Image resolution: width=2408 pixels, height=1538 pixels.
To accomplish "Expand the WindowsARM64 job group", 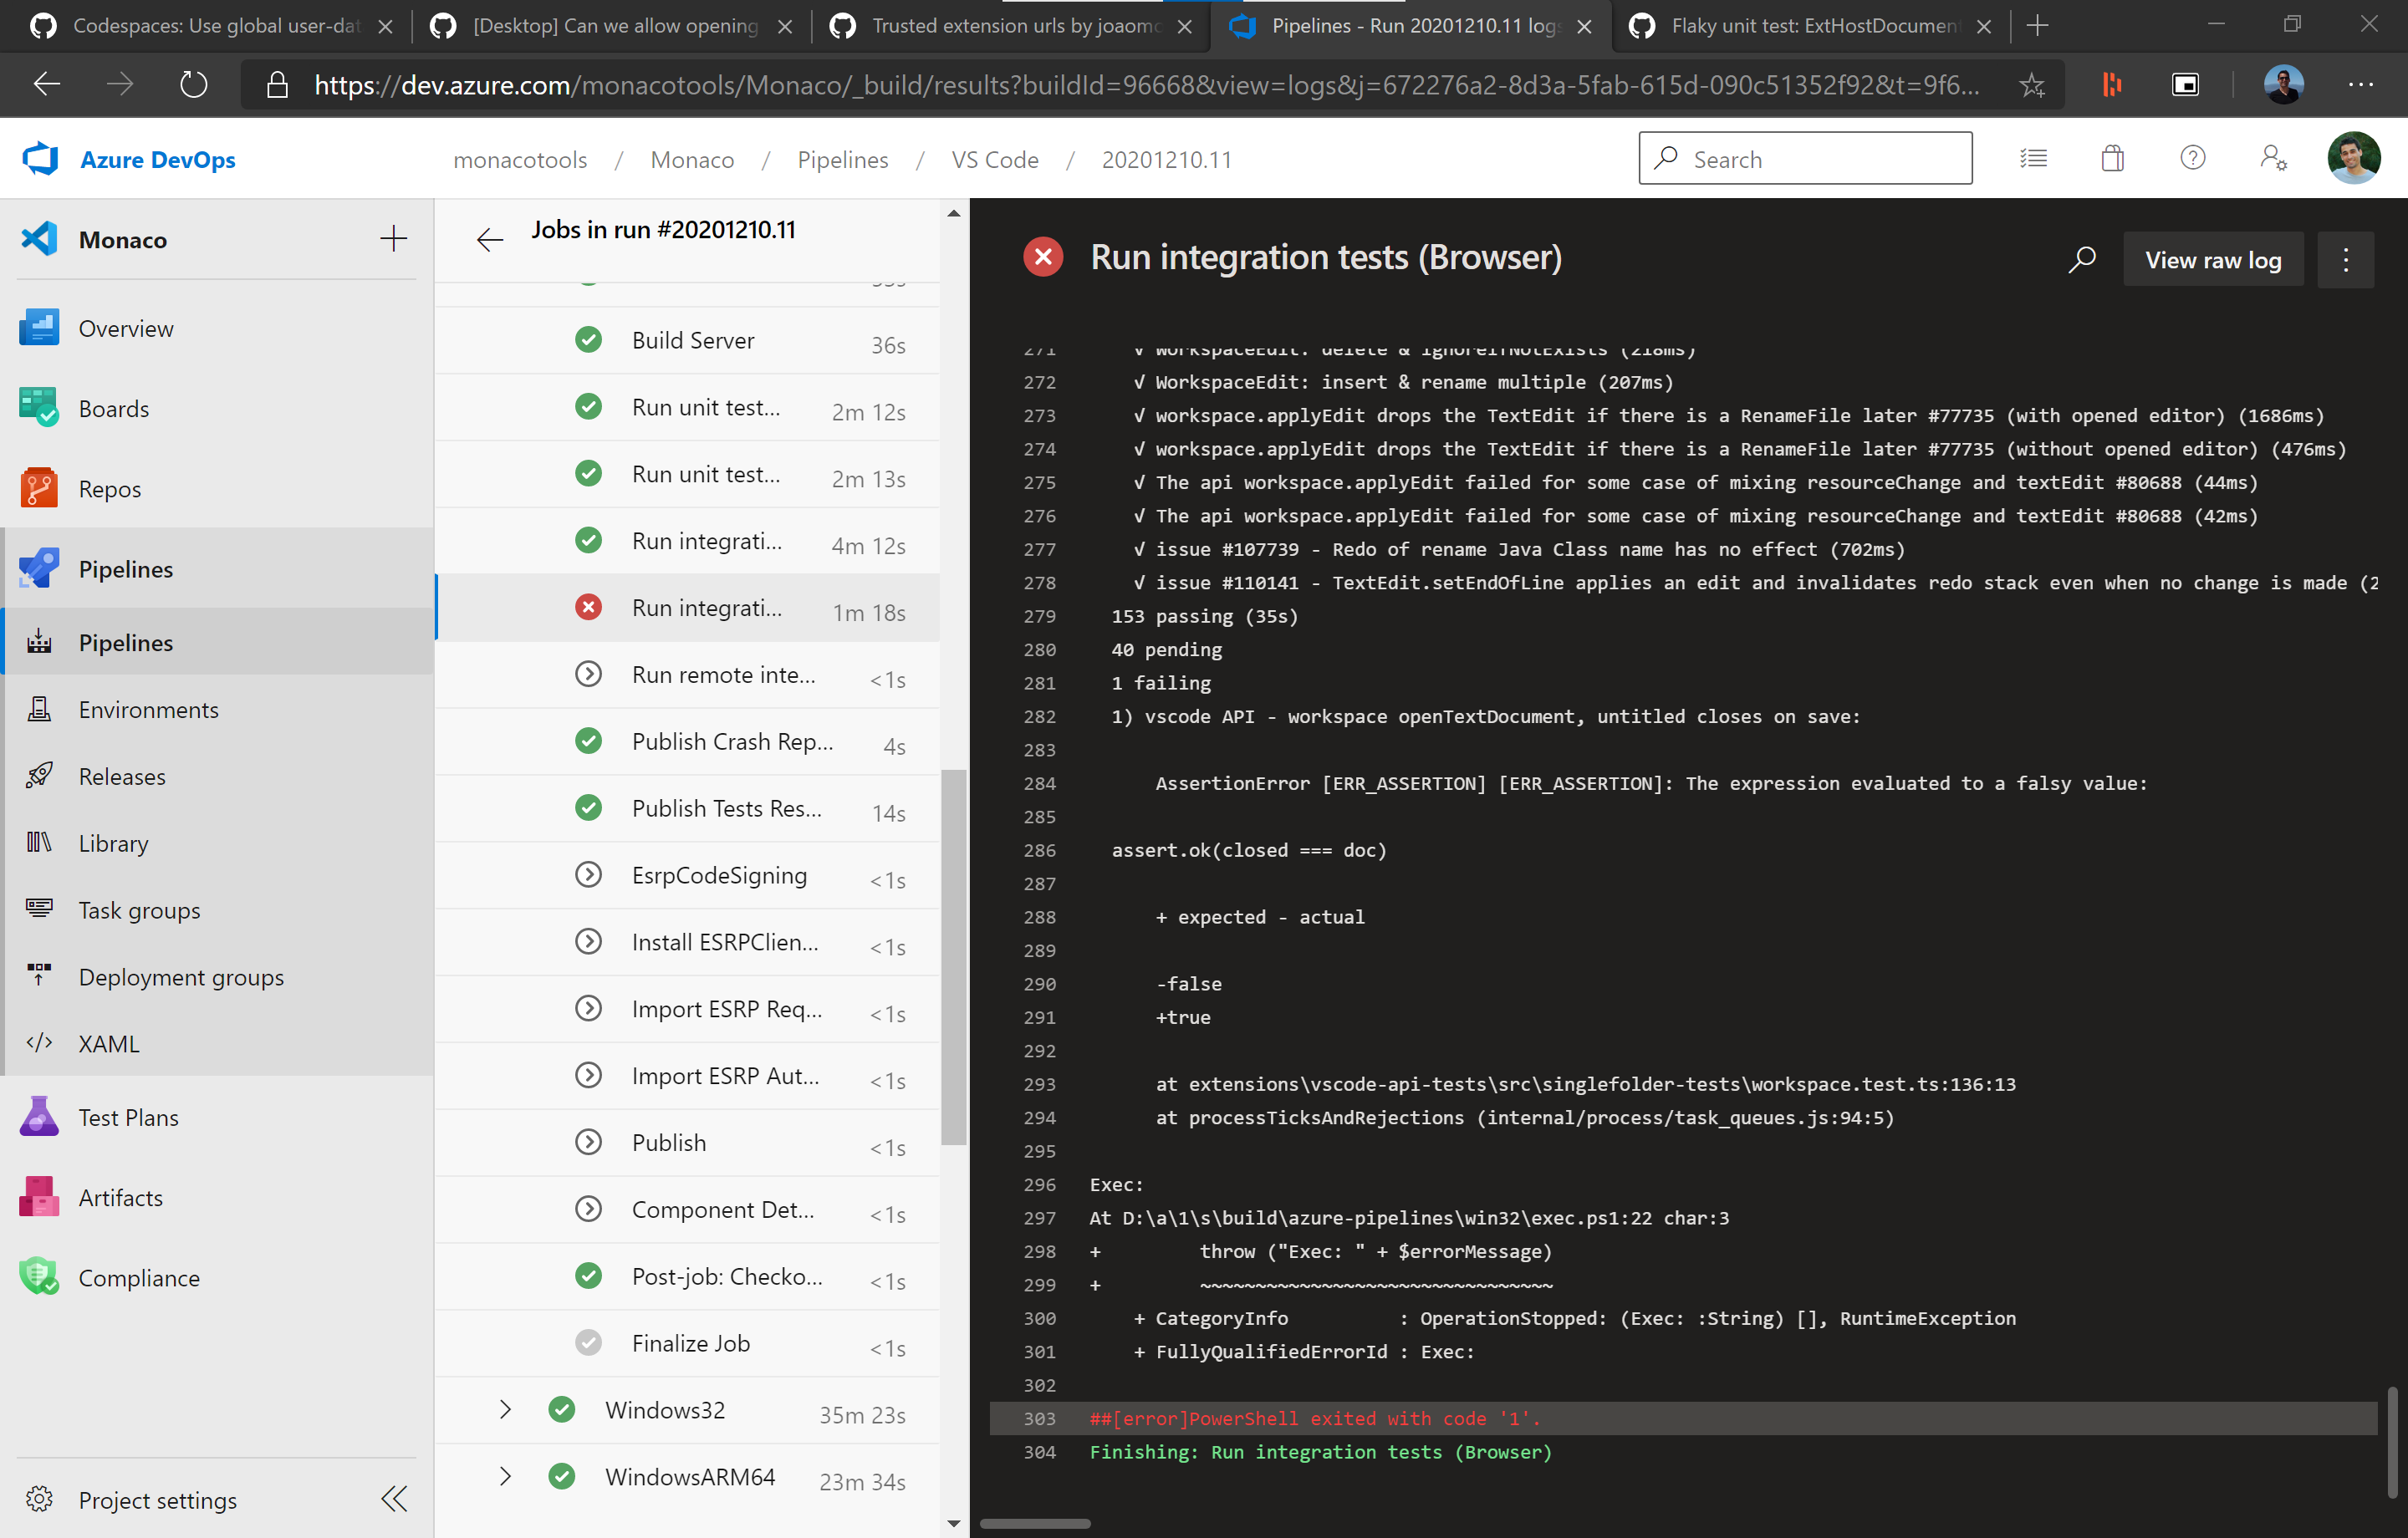I will [505, 1477].
